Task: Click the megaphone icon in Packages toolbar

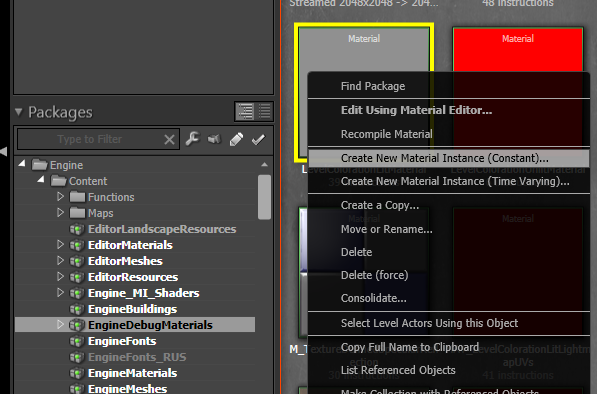Action: 214,139
